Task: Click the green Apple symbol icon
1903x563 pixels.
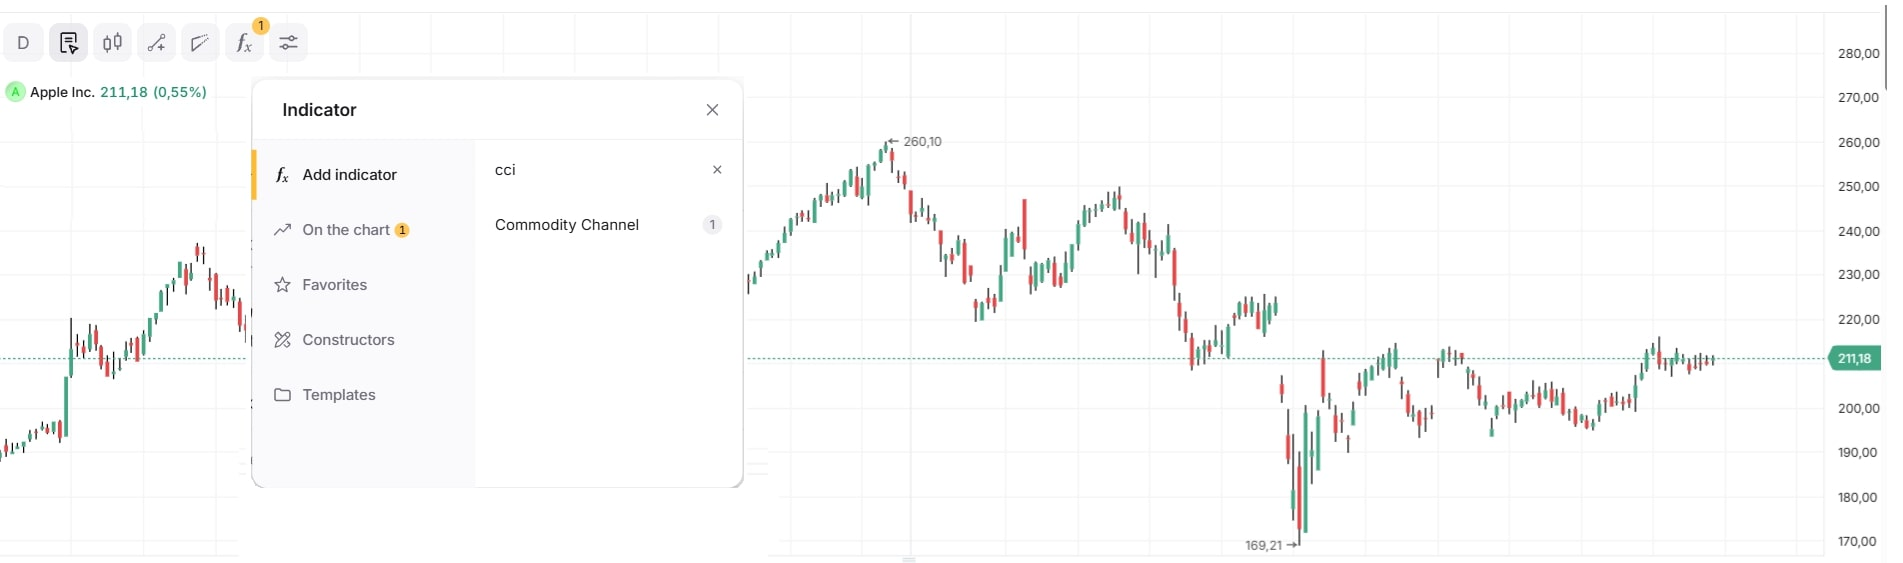Action: (15, 92)
